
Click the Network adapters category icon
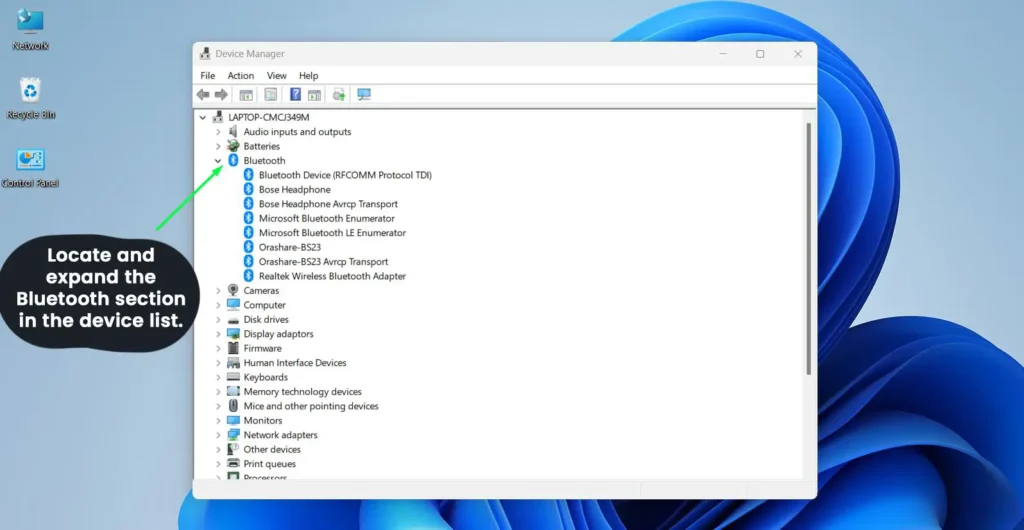(x=233, y=435)
